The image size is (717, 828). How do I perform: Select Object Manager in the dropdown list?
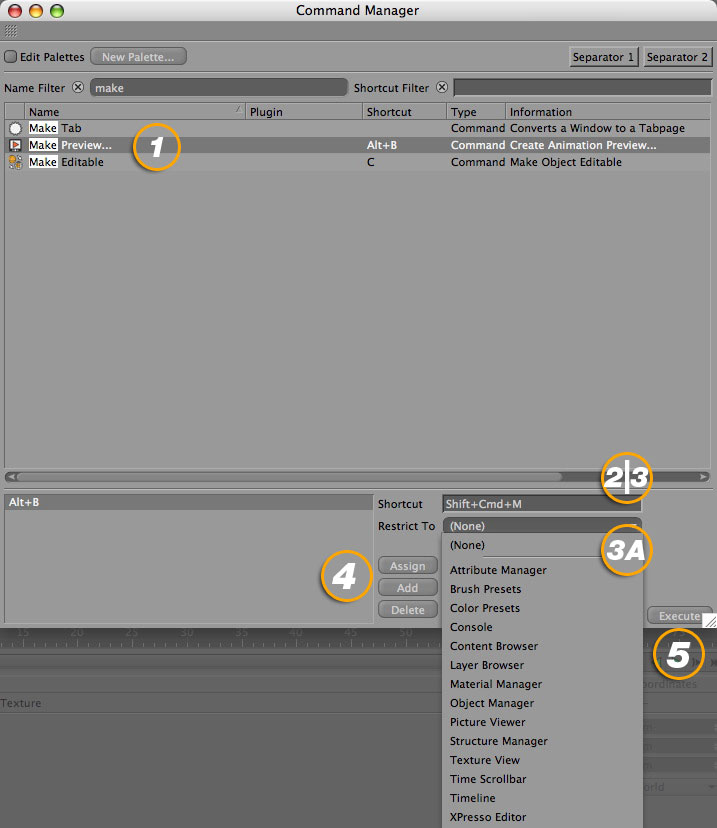pyautogui.click(x=492, y=703)
